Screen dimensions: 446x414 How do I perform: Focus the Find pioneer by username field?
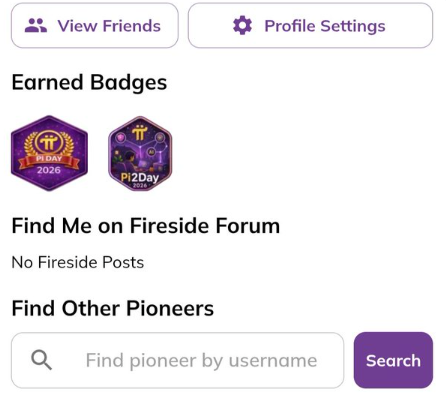click(x=177, y=360)
